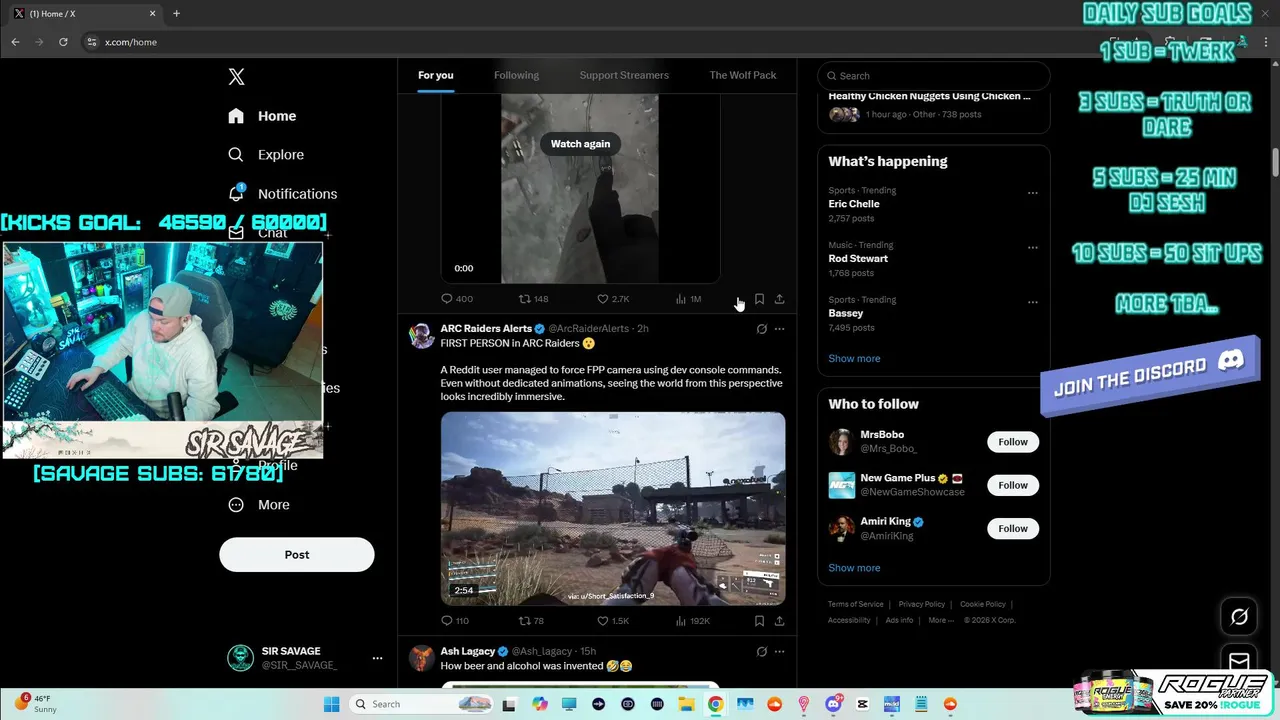Open options for the Rod Stewart trend
The image size is (1280, 720).
[x=1033, y=247]
